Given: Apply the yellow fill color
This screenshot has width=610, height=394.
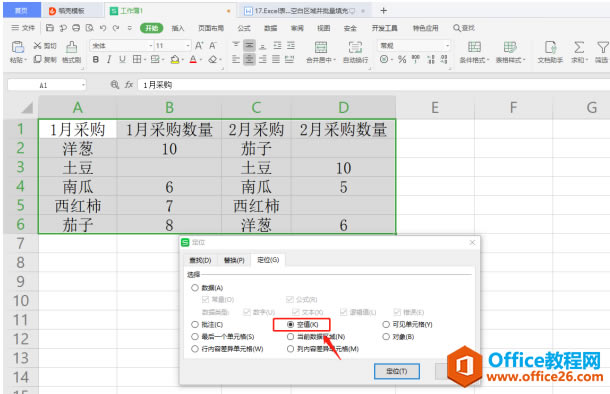Looking at the screenshot, I should click(175, 60).
